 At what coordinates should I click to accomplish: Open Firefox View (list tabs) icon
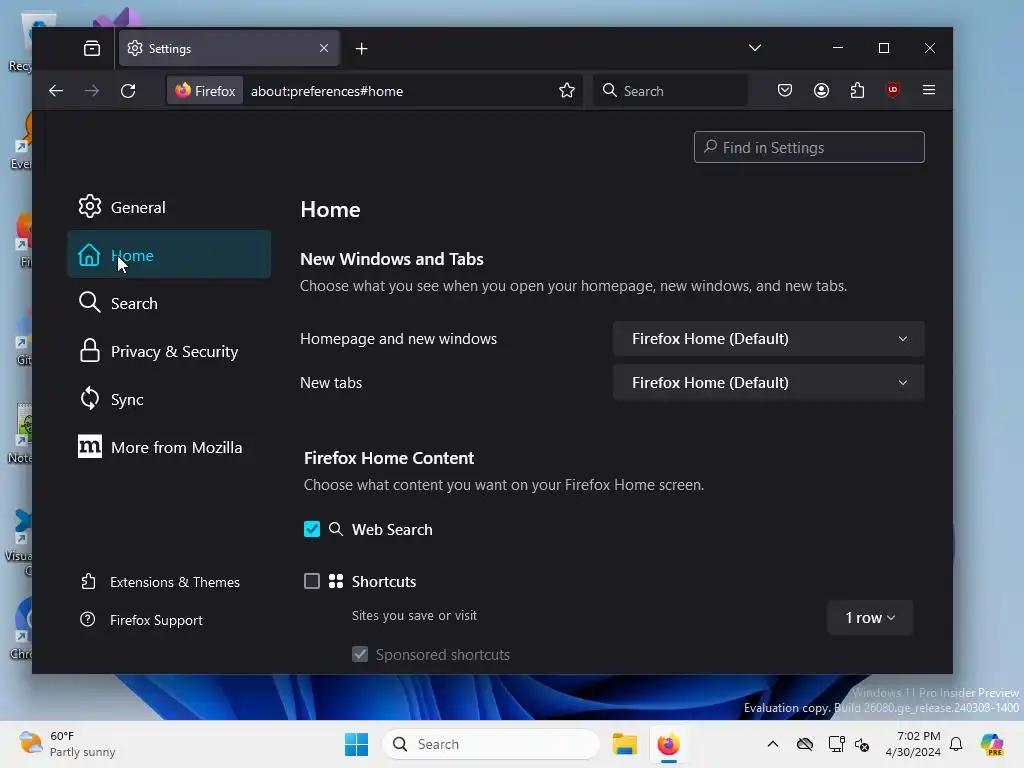(x=92, y=48)
